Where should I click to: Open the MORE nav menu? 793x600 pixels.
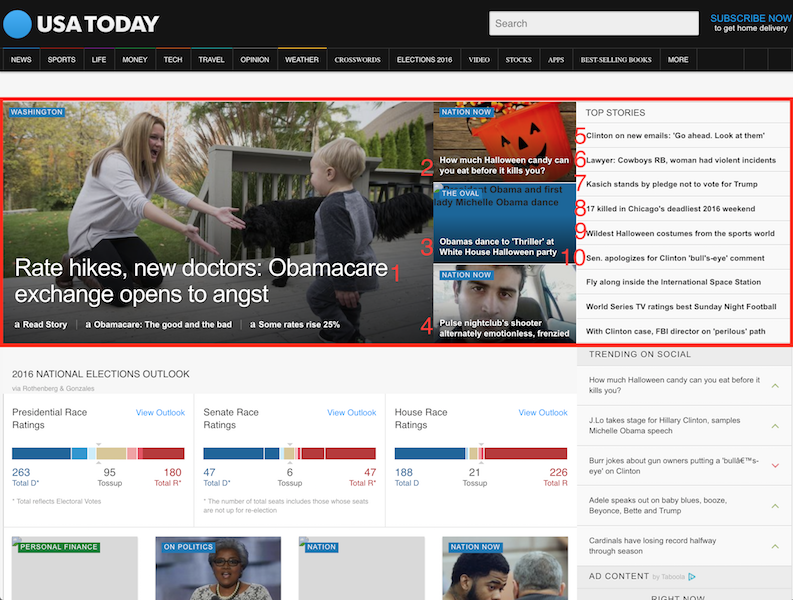tap(678, 60)
